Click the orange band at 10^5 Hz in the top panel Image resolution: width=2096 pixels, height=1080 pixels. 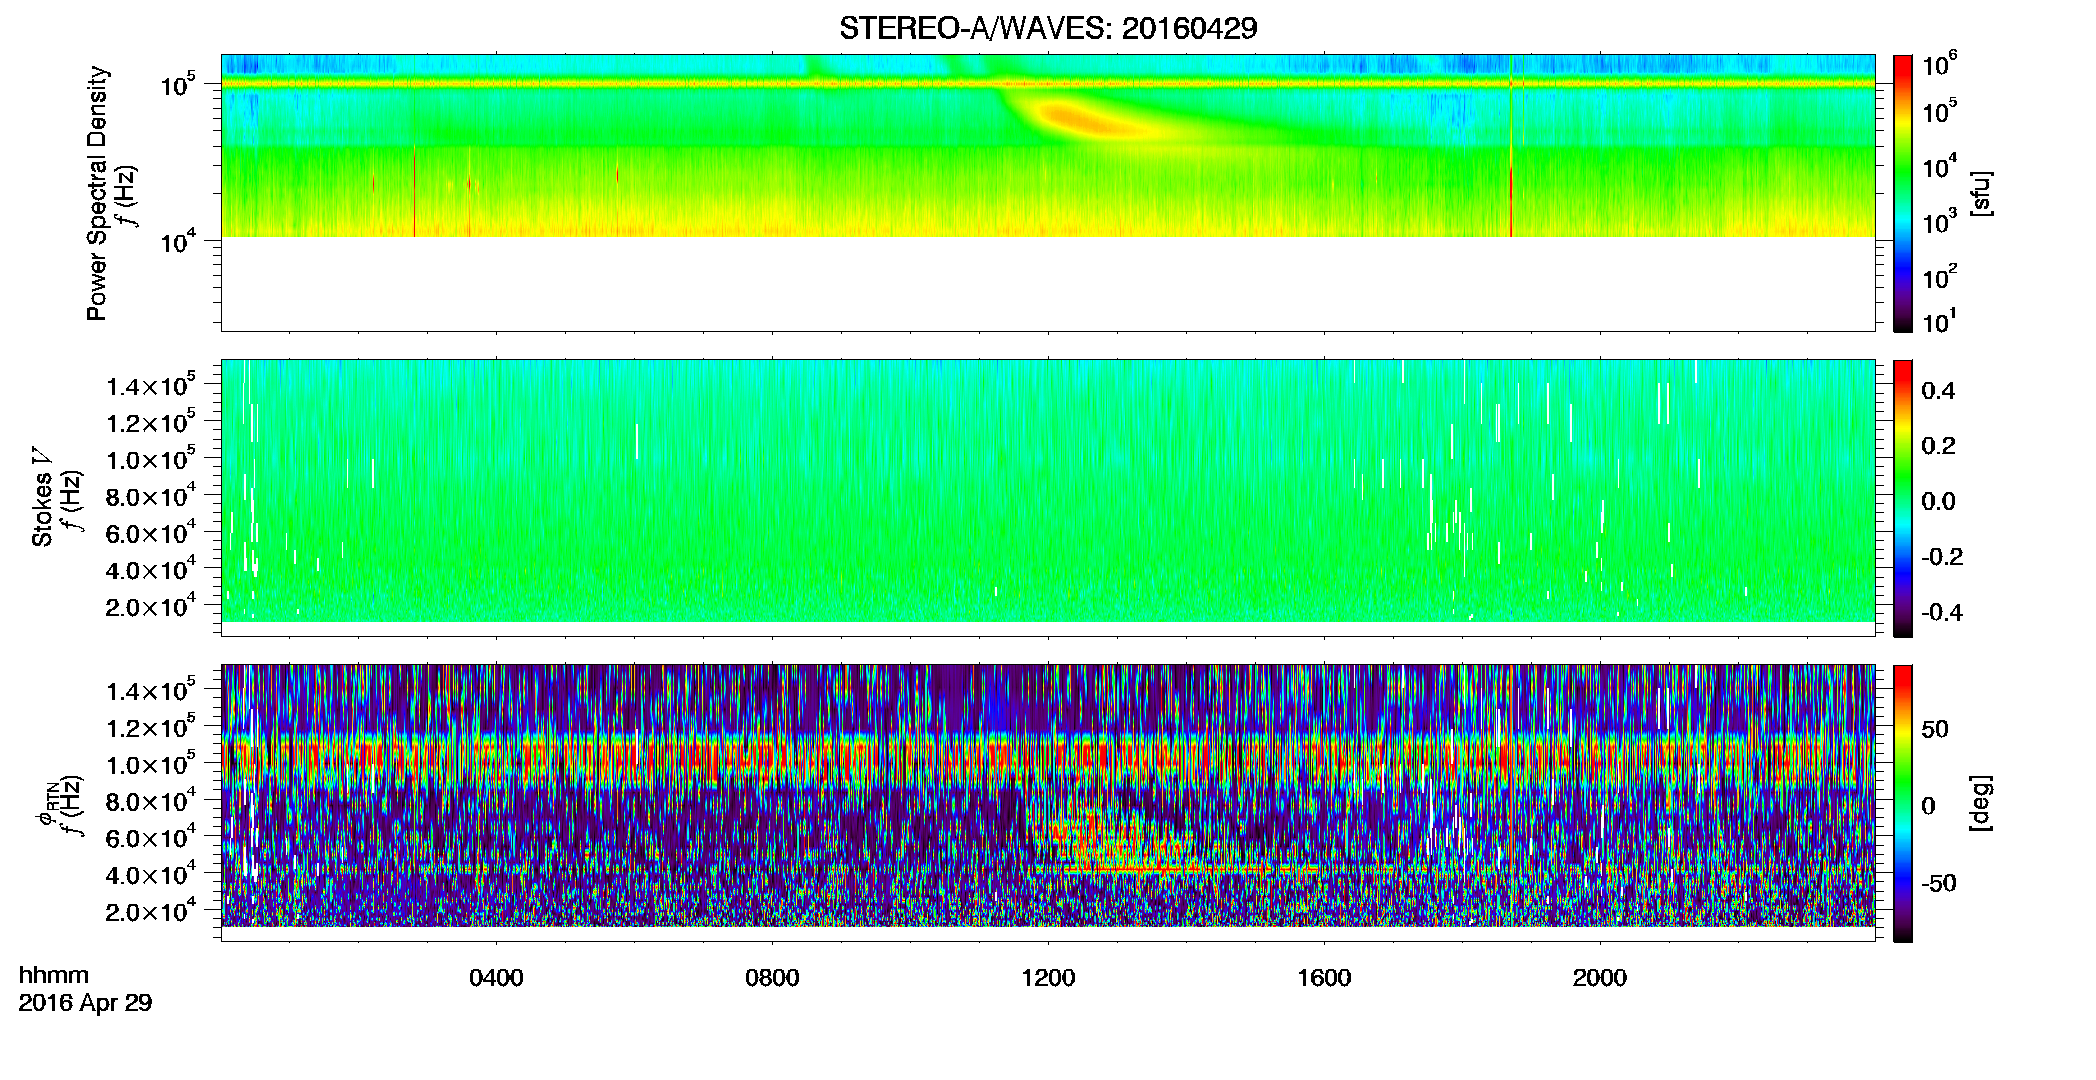pos(1048,84)
